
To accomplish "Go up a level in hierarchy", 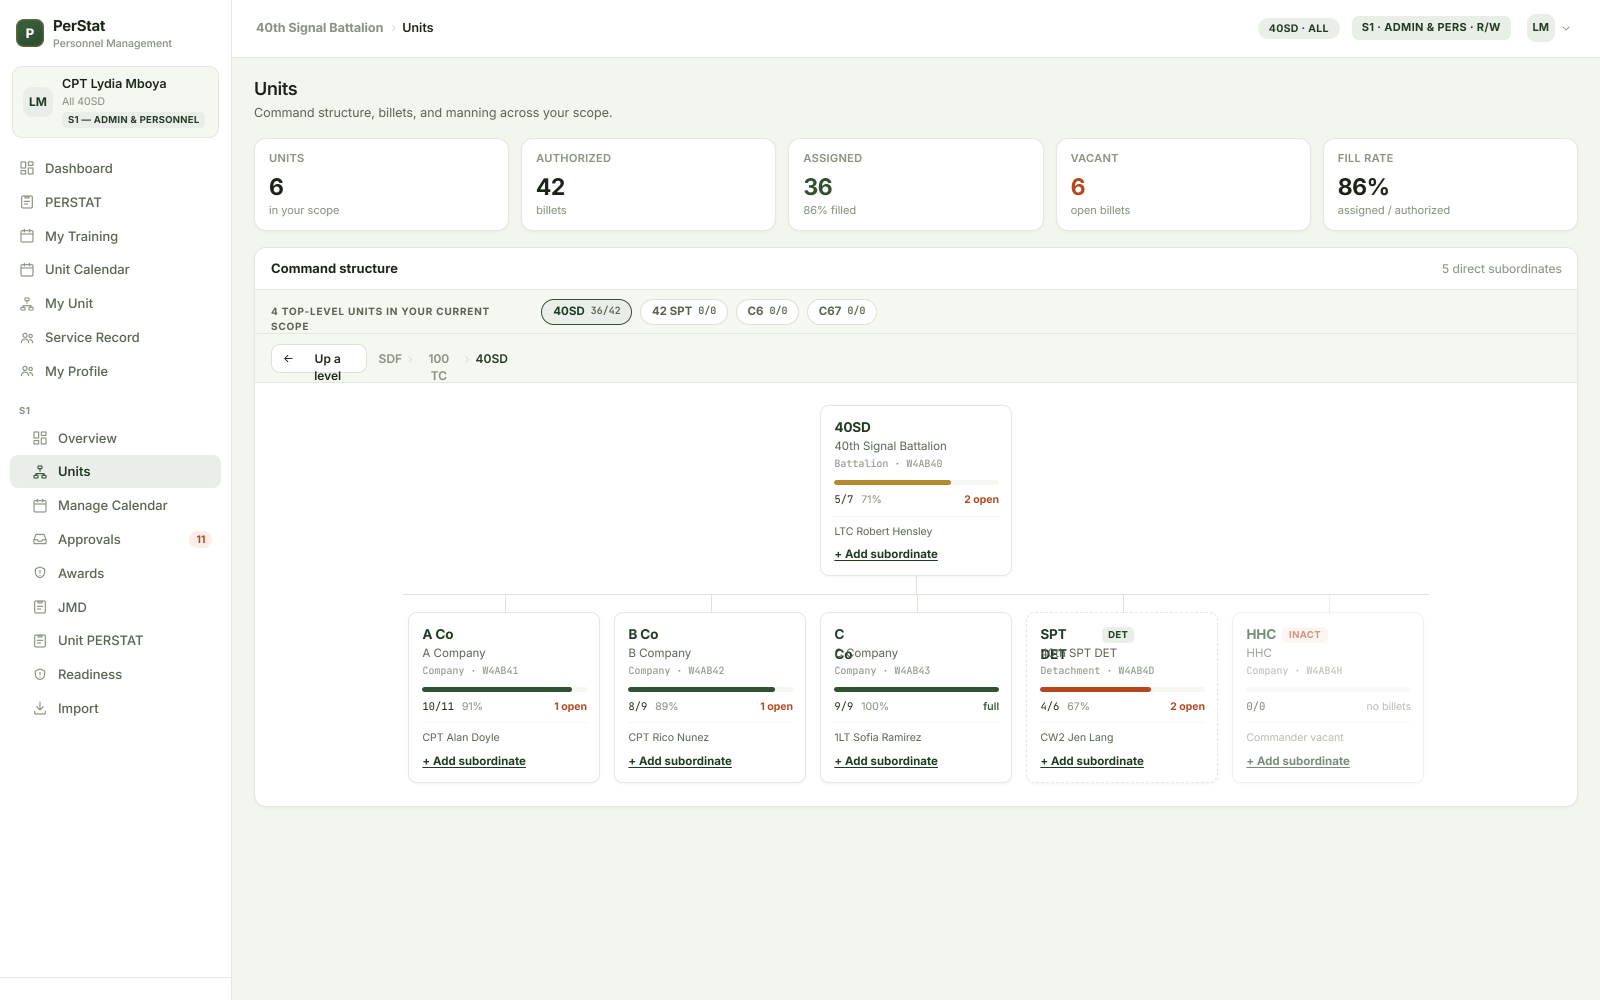I will (318, 359).
